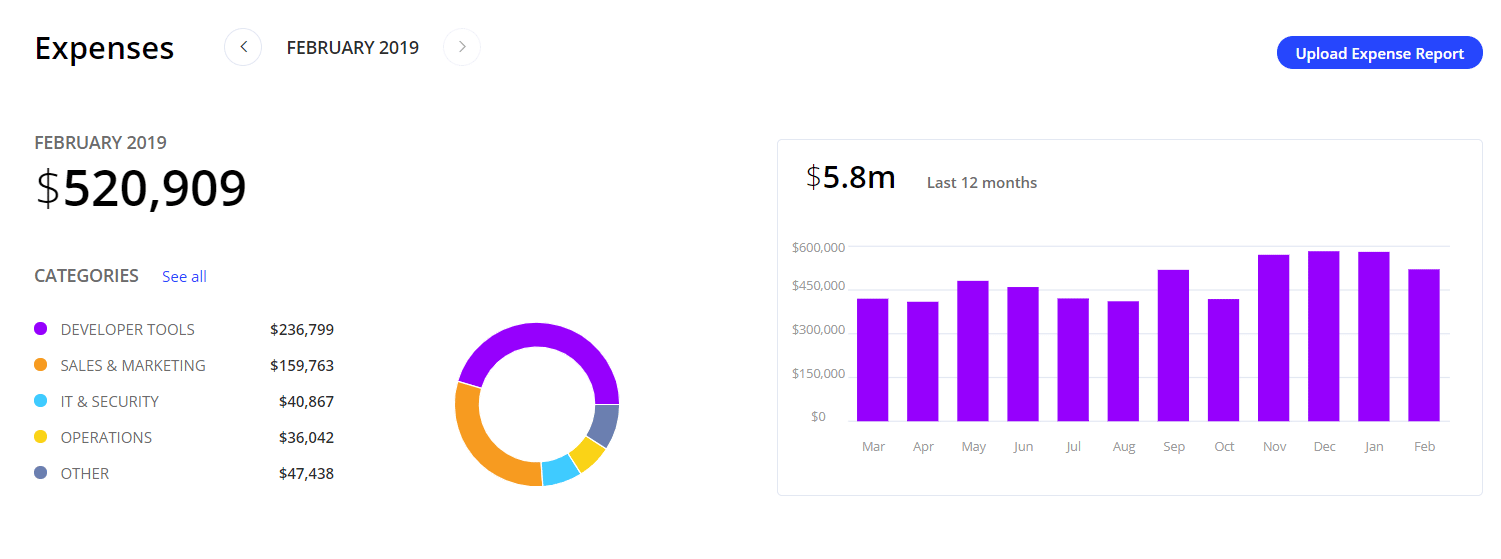Click the Upload Expense Report button
The height and width of the screenshot is (559, 1501).
click(1379, 54)
